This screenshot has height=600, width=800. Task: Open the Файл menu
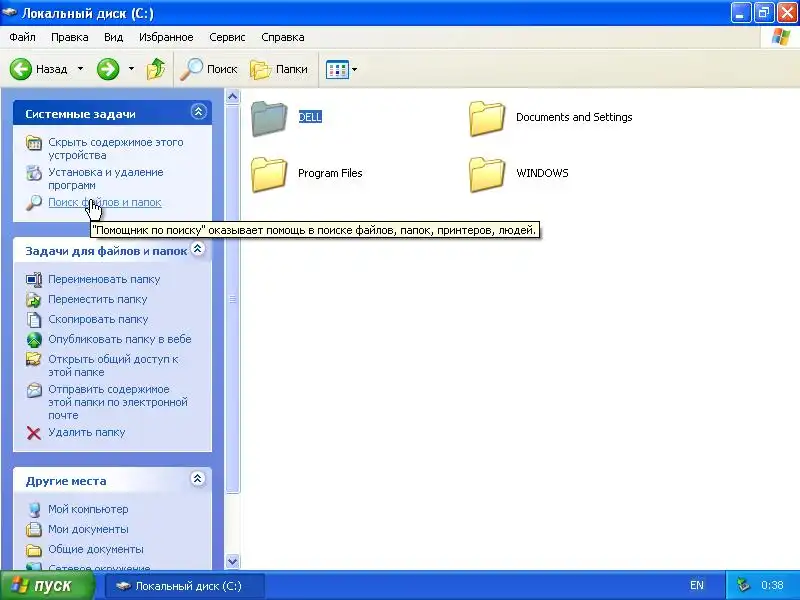click(22, 37)
